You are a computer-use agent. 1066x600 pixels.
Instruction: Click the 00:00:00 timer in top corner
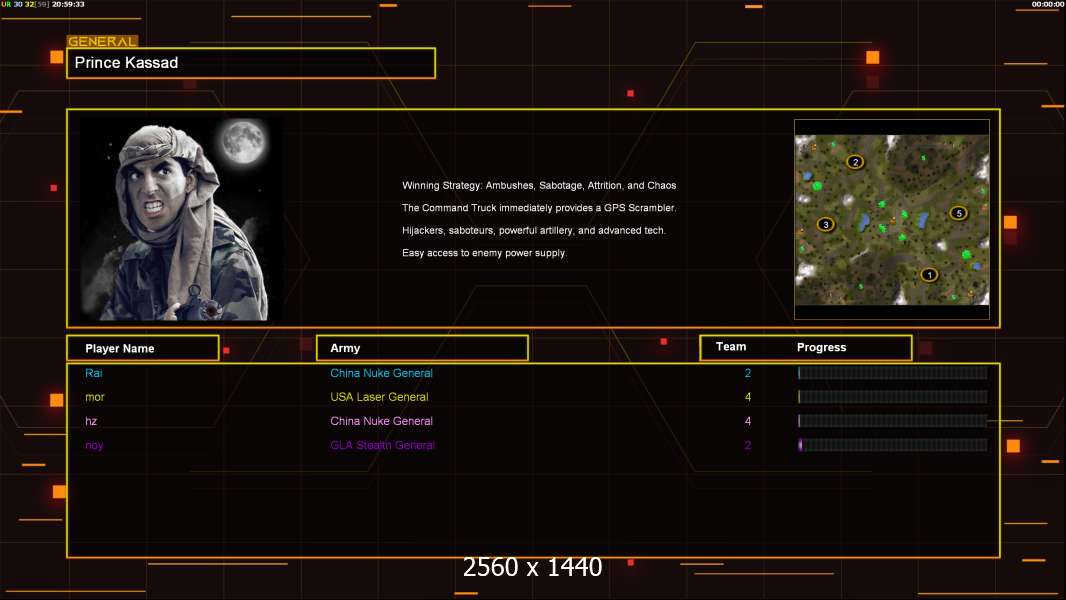click(1047, 5)
